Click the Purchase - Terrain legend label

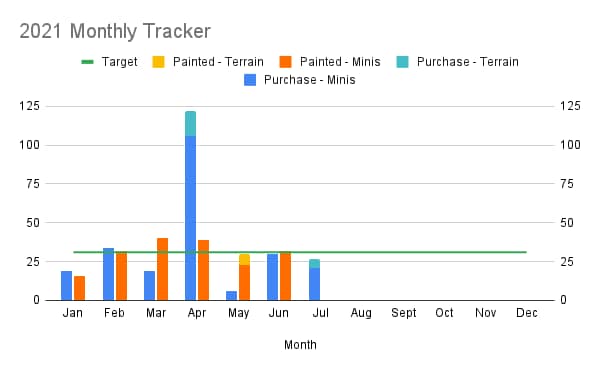468,62
